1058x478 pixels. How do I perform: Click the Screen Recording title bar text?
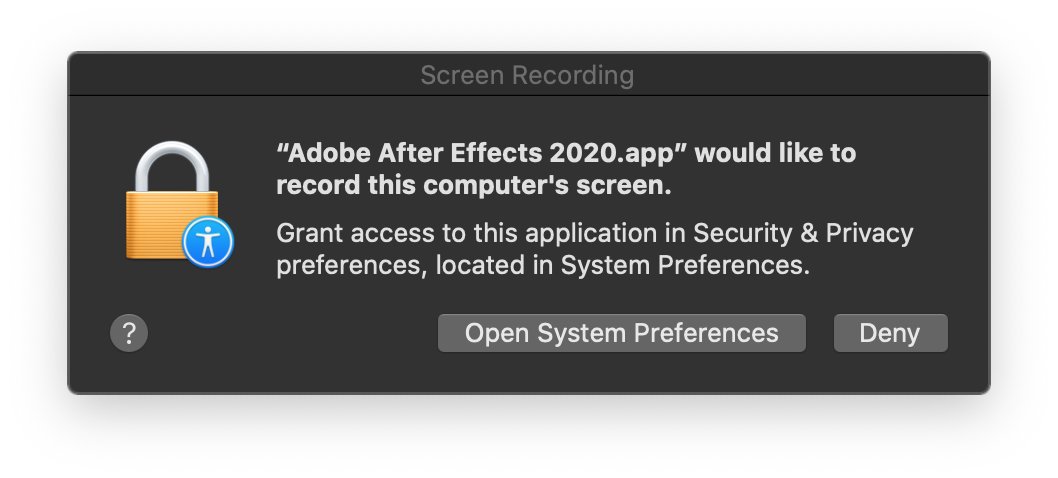(527, 75)
